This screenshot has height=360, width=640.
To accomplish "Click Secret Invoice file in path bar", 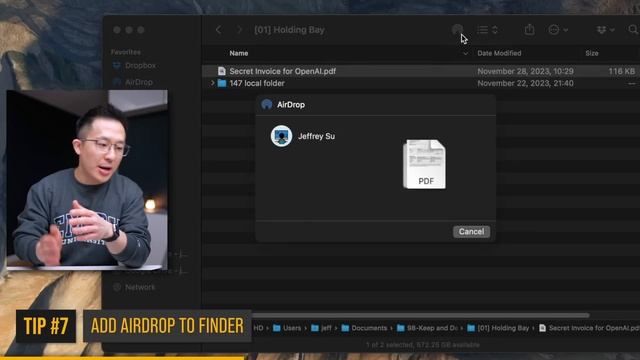I will (x=589, y=328).
